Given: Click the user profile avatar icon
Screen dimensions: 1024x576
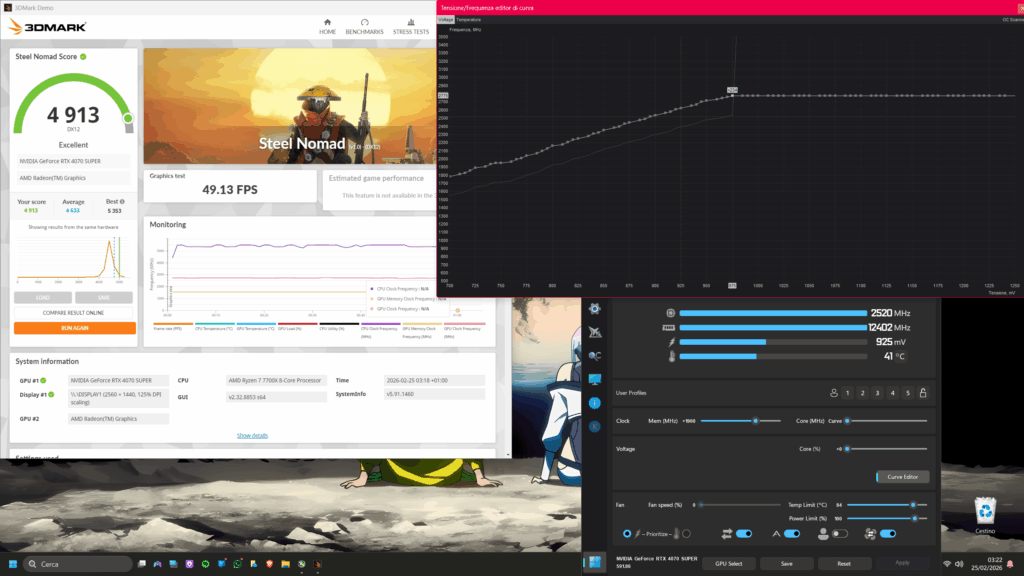Looking at the screenshot, I should (833, 393).
